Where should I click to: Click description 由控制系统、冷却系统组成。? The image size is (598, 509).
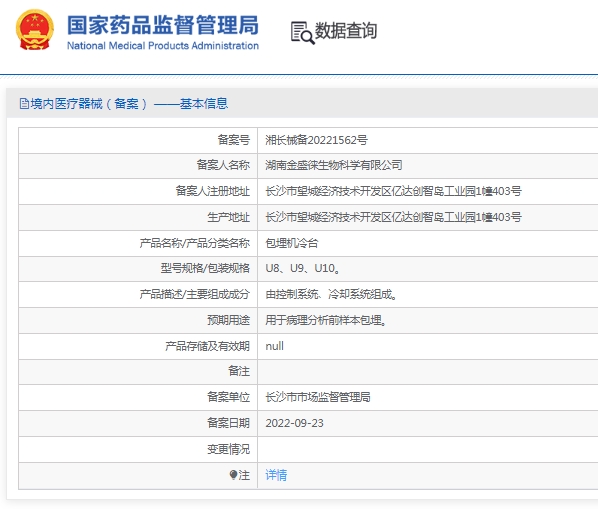pos(331,294)
